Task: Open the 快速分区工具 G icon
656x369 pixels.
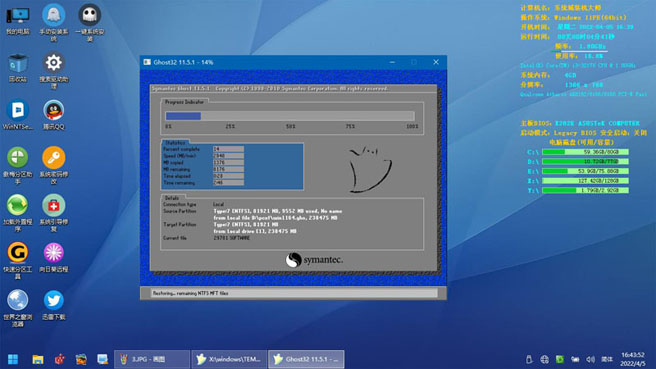Action: pos(18,260)
